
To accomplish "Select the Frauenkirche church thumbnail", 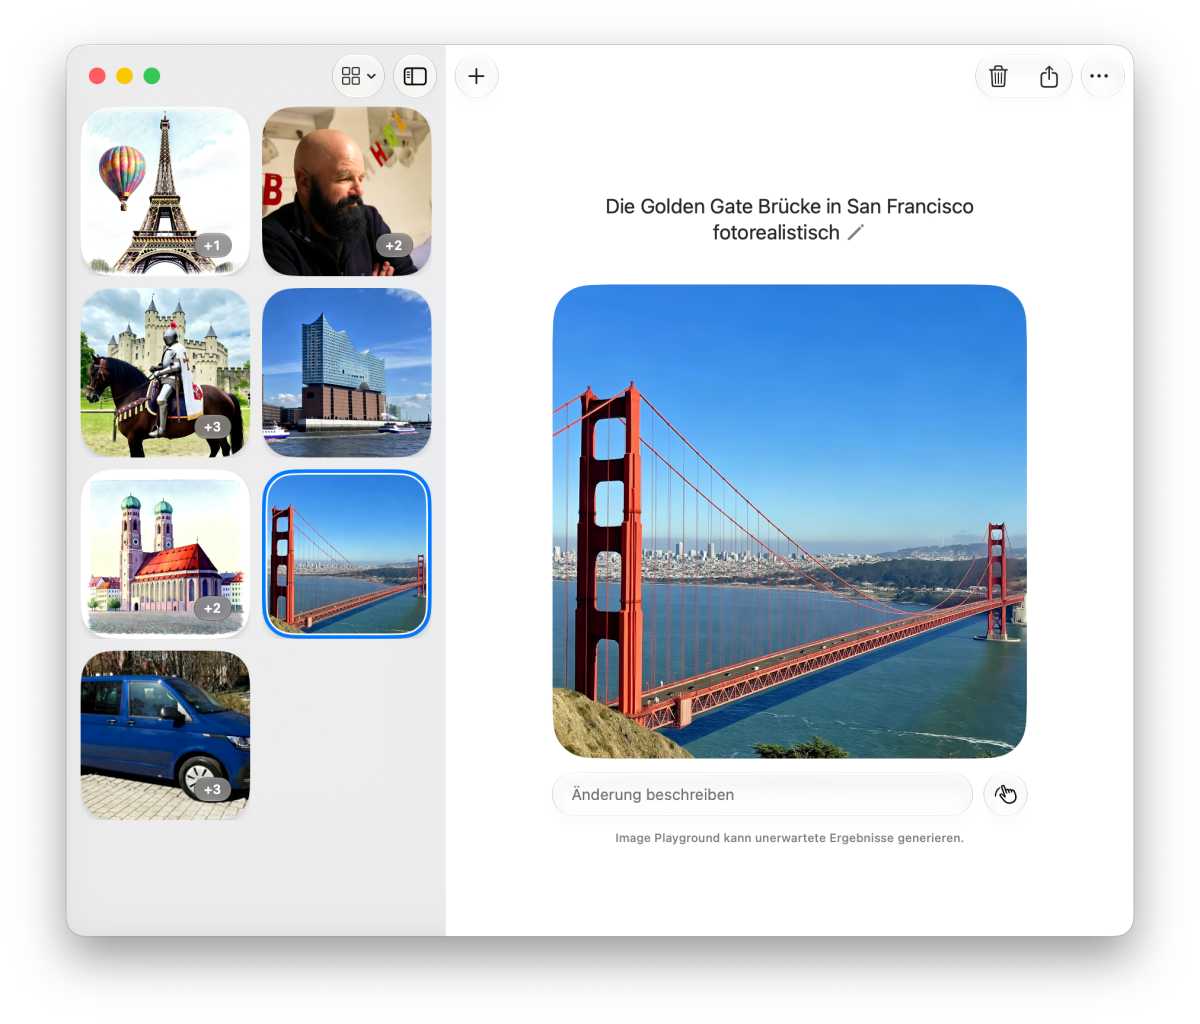I will 165,553.
